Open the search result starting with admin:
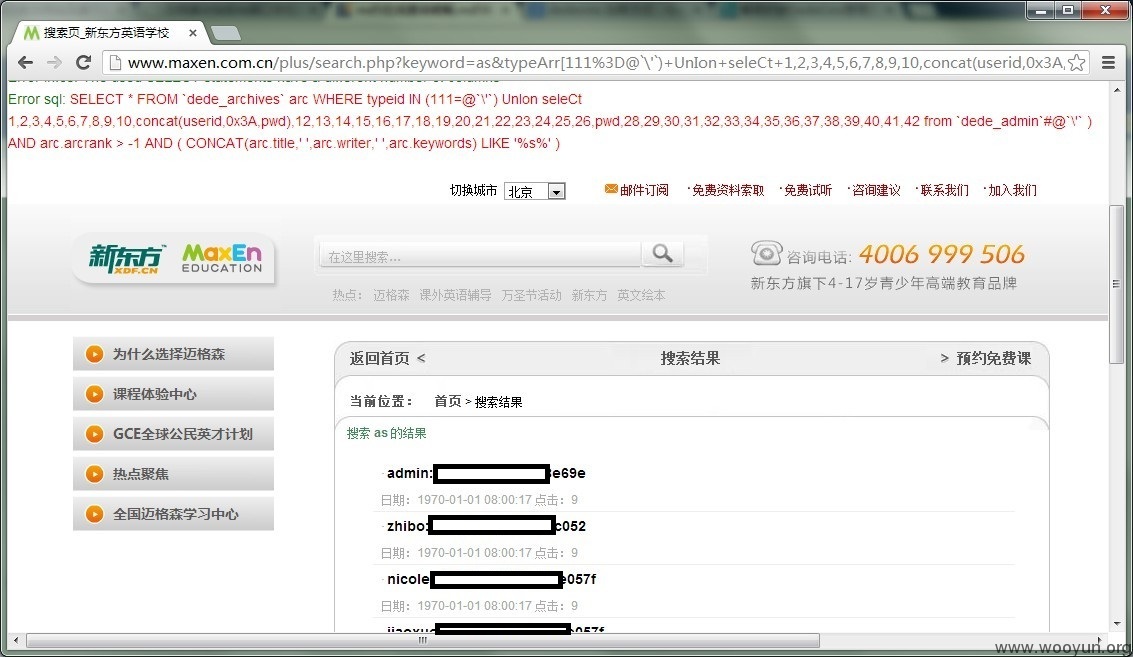The image size is (1133, 657). (x=486, y=473)
